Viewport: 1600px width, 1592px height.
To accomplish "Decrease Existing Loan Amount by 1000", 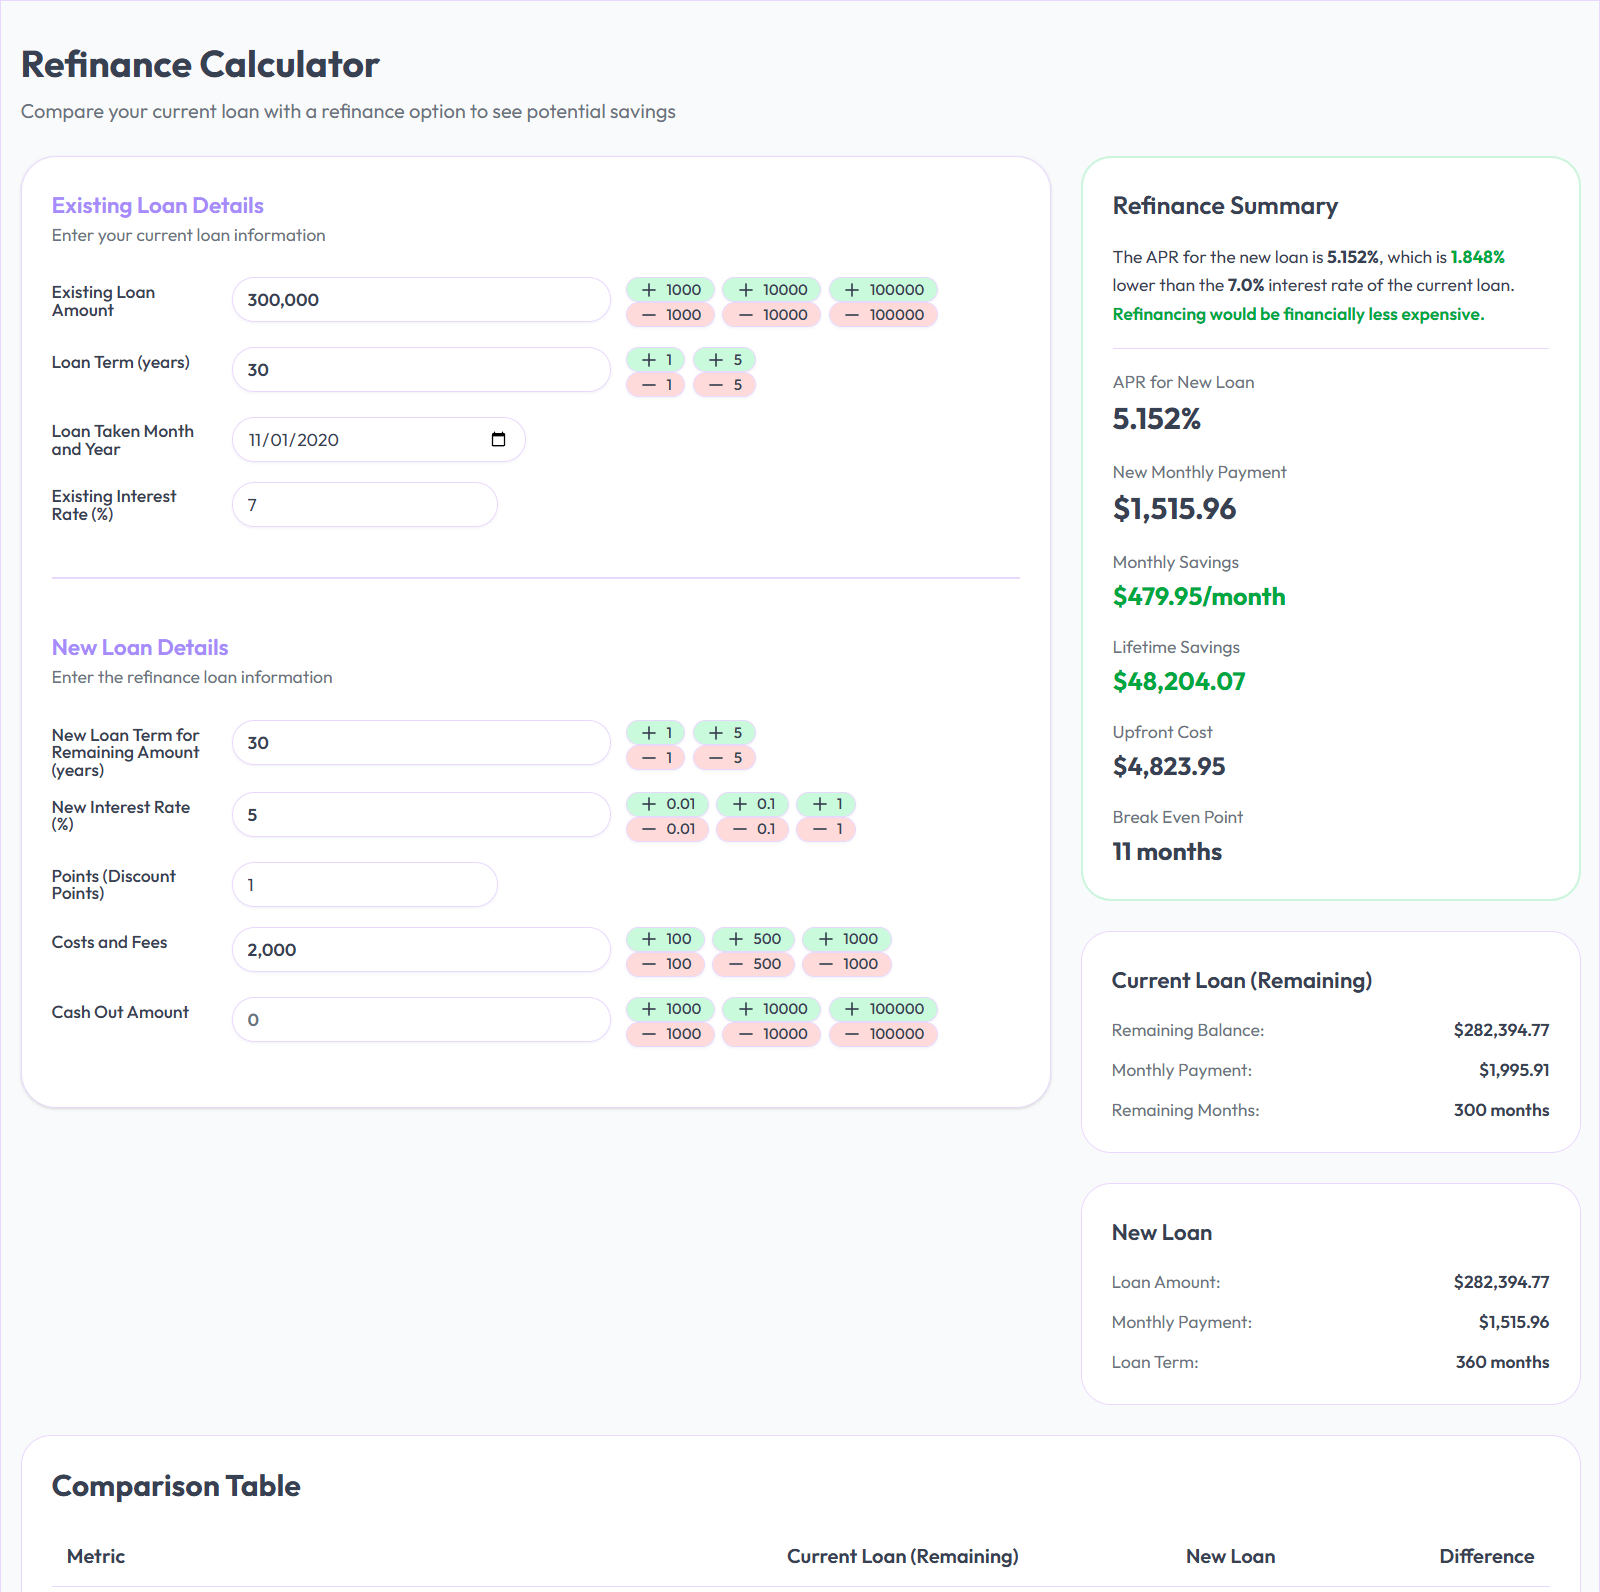I will pyautogui.click(x=669, y=314).
